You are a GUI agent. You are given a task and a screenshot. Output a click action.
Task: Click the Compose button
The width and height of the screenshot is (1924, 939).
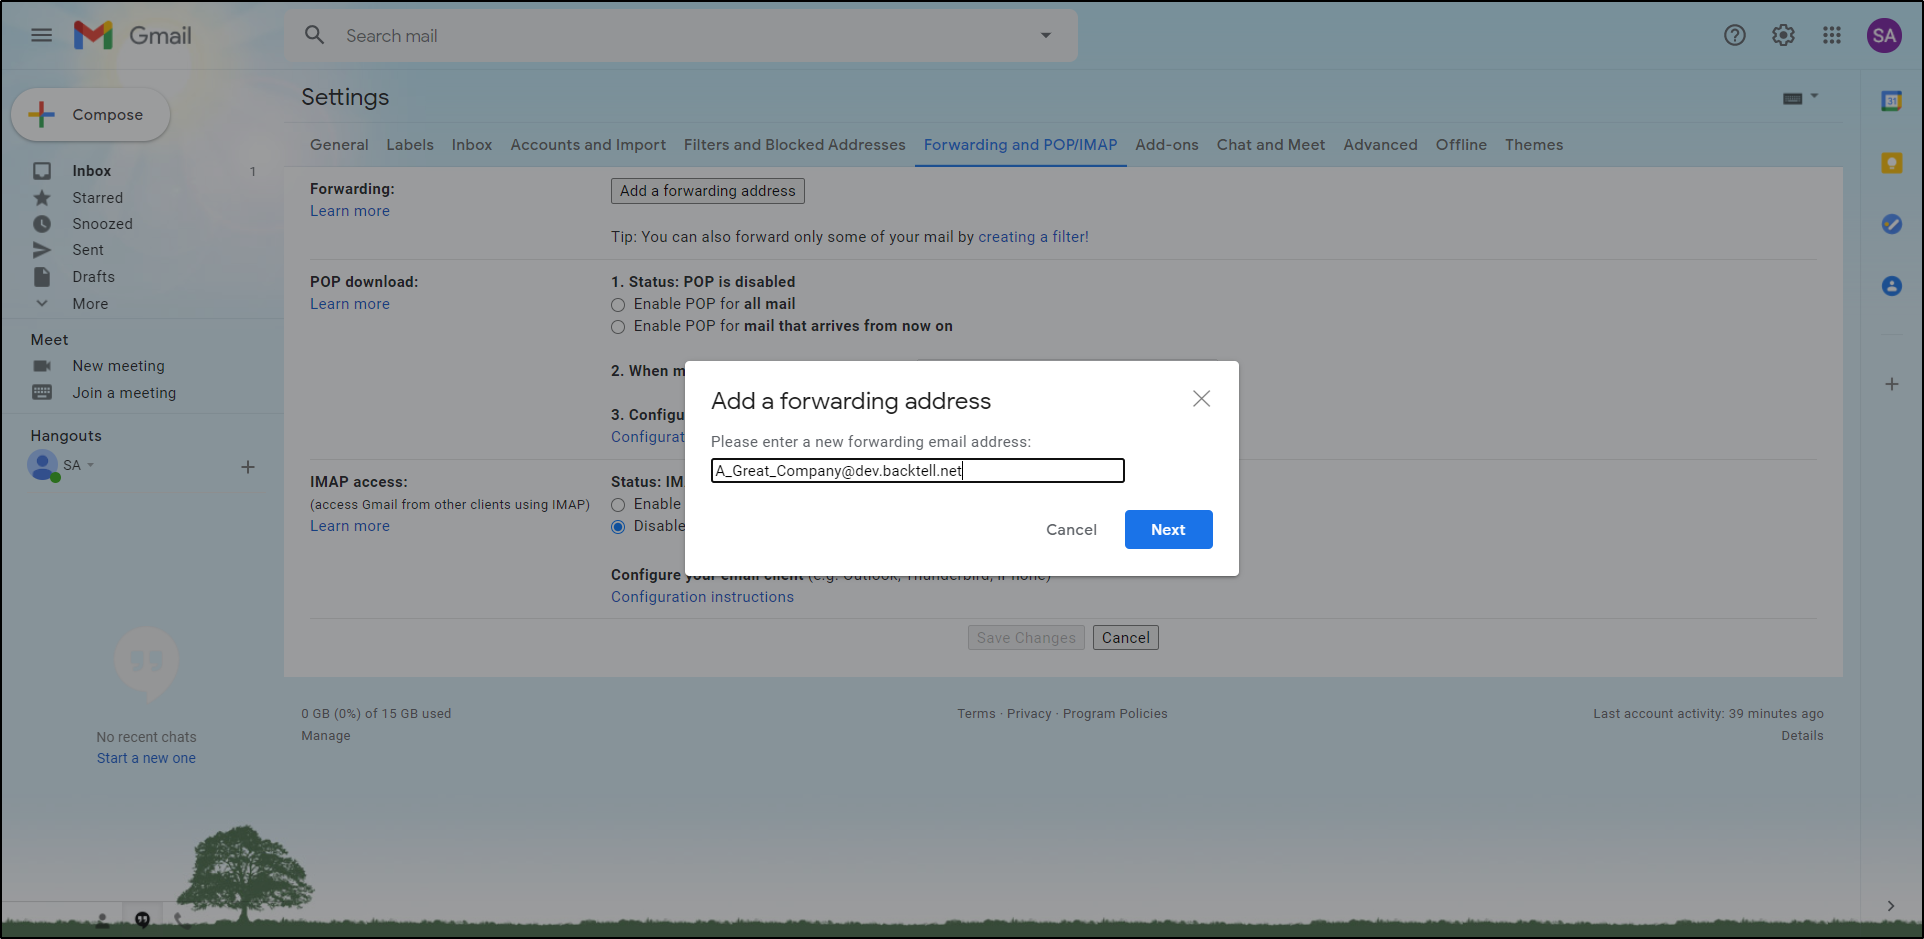[91, 115]
